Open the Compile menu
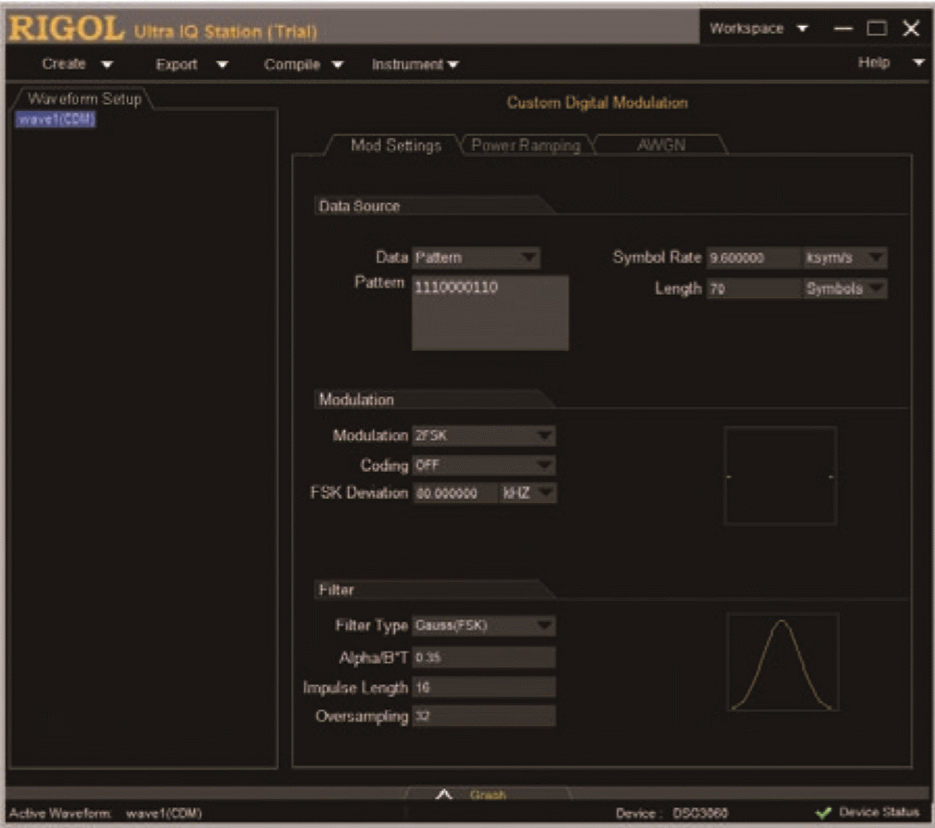 (x=303, y=64)
